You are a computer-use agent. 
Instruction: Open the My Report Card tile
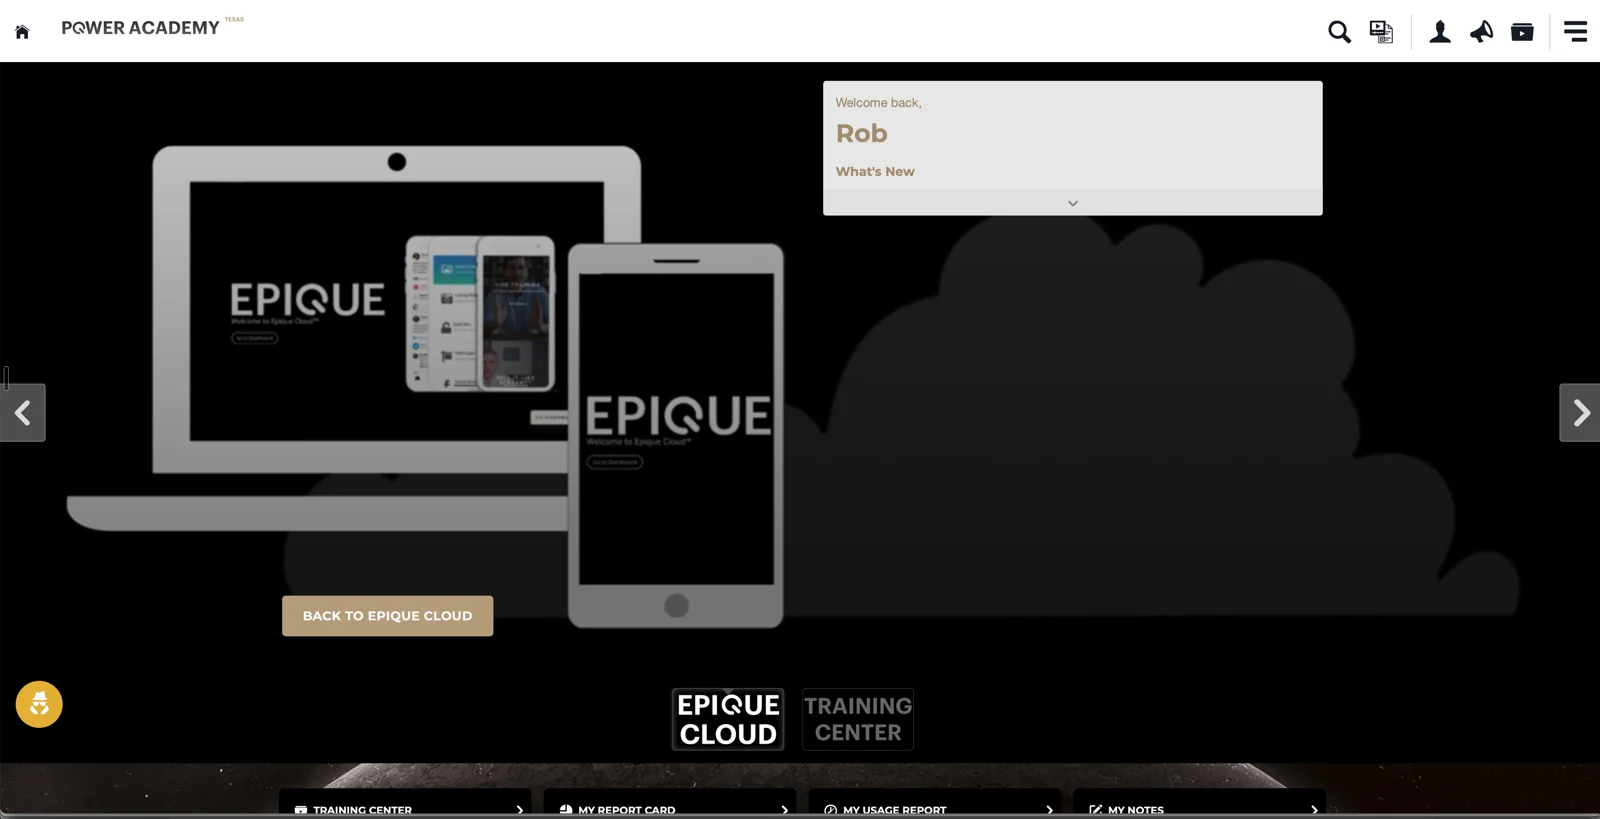[670, 804]
